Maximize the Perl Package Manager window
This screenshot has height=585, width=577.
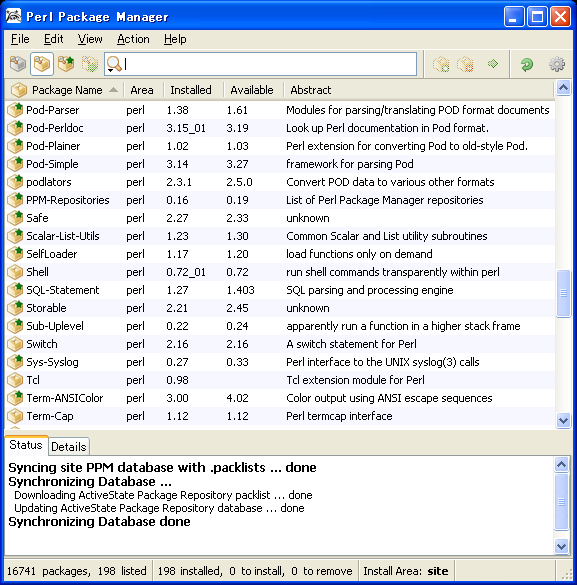click(537, 17)
